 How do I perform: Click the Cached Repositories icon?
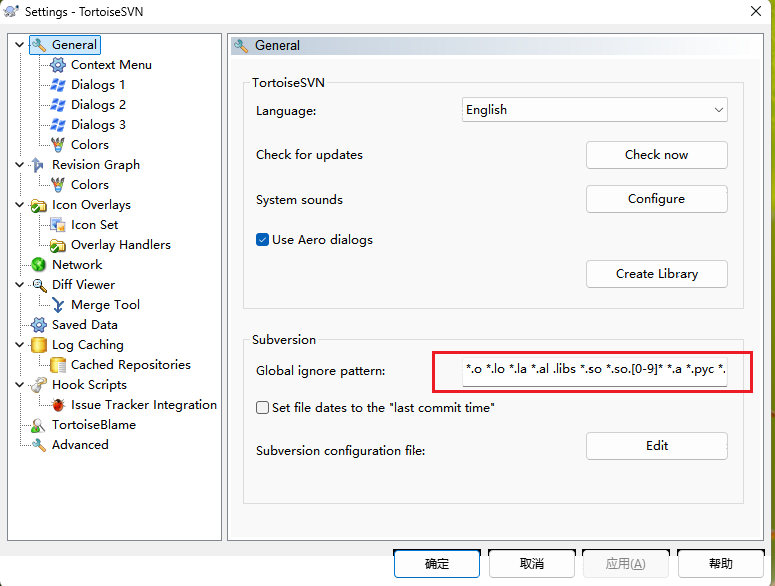[x=58, y=365]
